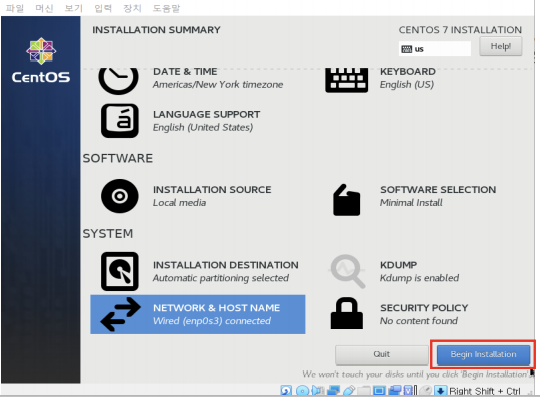This screenshot has height=397, width=540.
Task: Click the VirtualBox USB devices status icon
Action: coord(349,391)
